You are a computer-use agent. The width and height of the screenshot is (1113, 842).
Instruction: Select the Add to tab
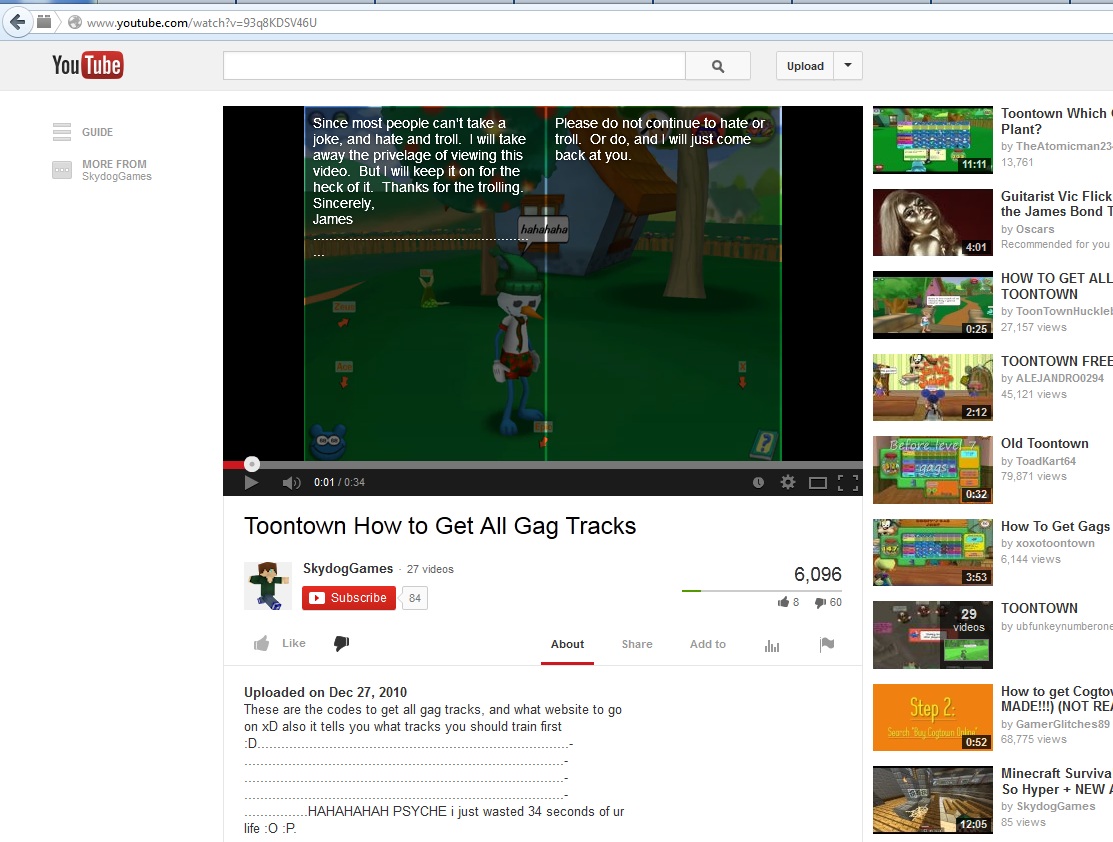pyautogui.click(x=708, y=644)
